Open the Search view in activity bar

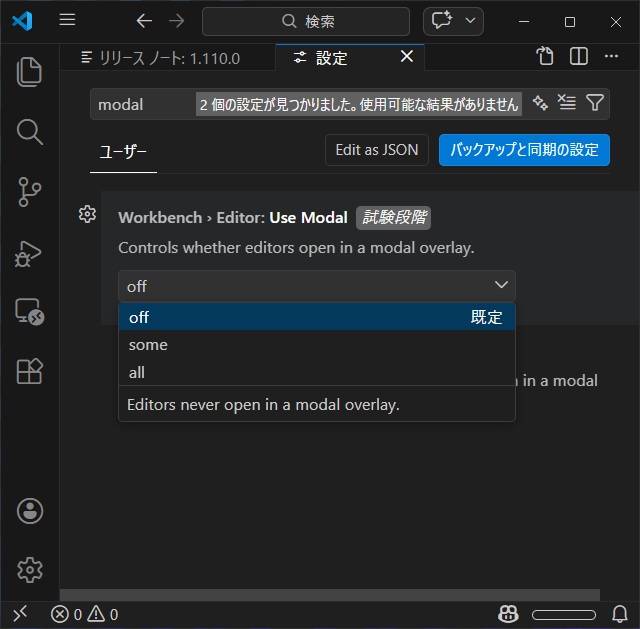(x=30, y=132)
